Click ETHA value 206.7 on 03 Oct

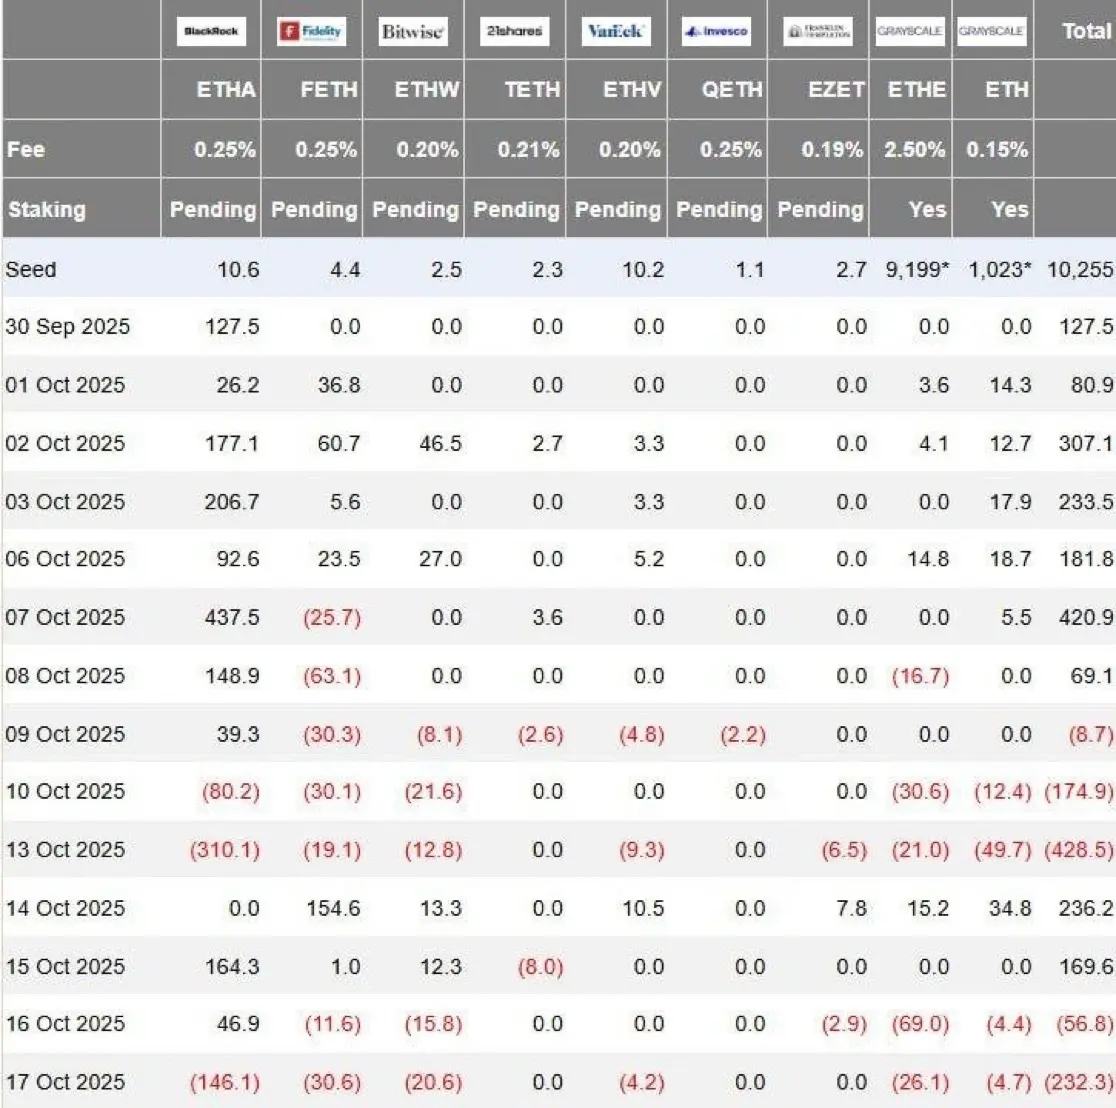point(232,502)
